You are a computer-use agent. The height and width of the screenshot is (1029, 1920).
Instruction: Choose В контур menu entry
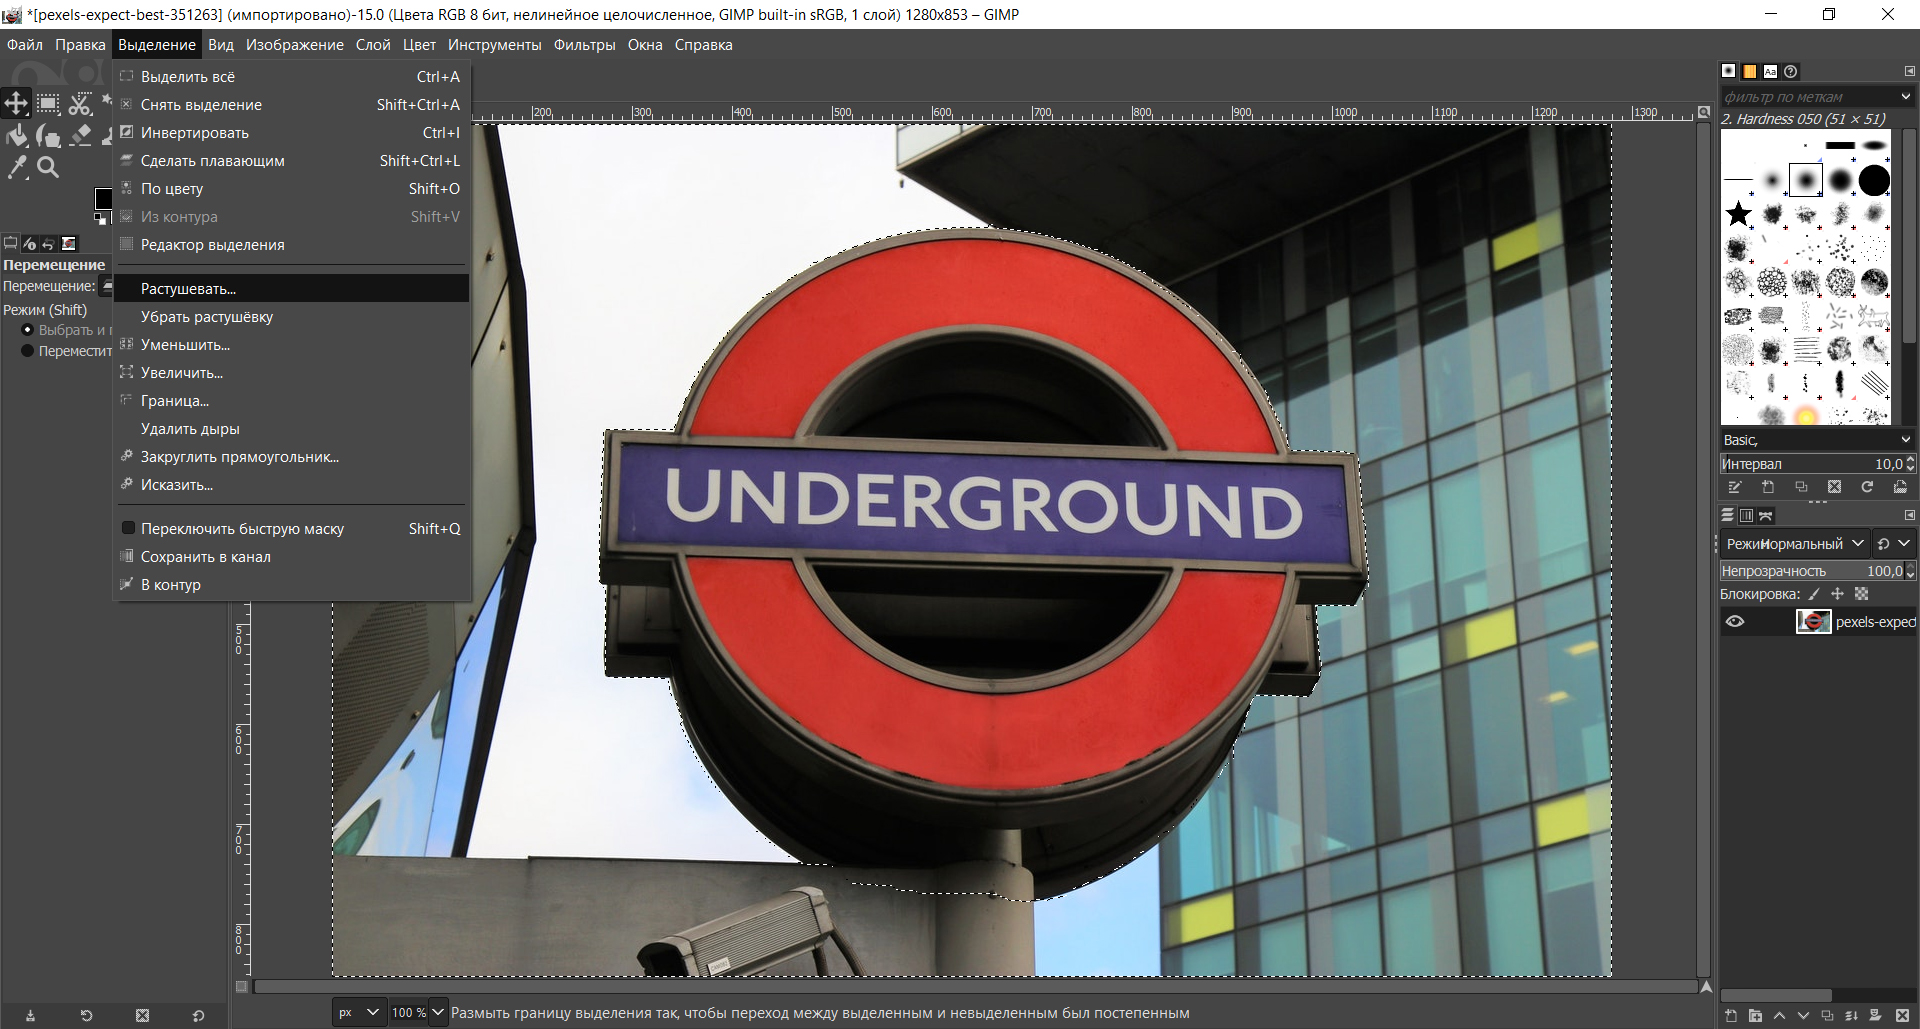click(291, 585)
